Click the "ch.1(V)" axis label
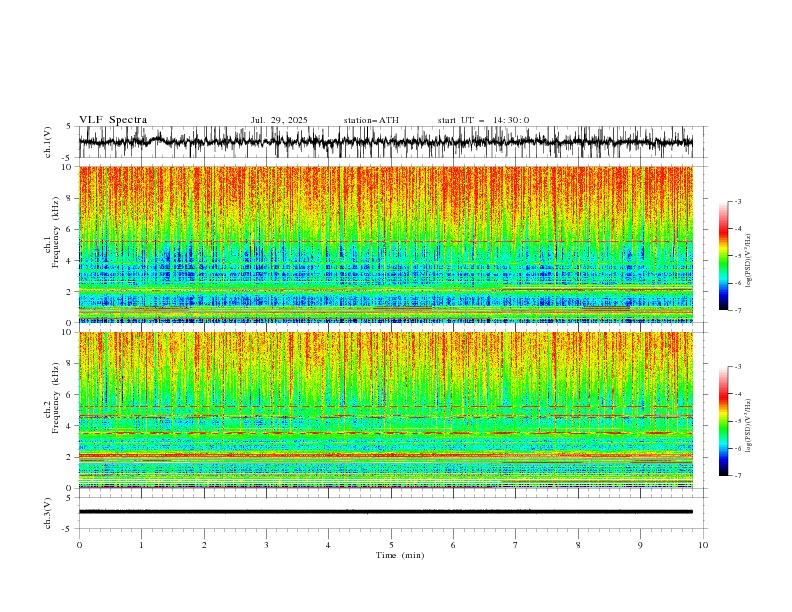792x612 pixels. (x=48, y=142)
